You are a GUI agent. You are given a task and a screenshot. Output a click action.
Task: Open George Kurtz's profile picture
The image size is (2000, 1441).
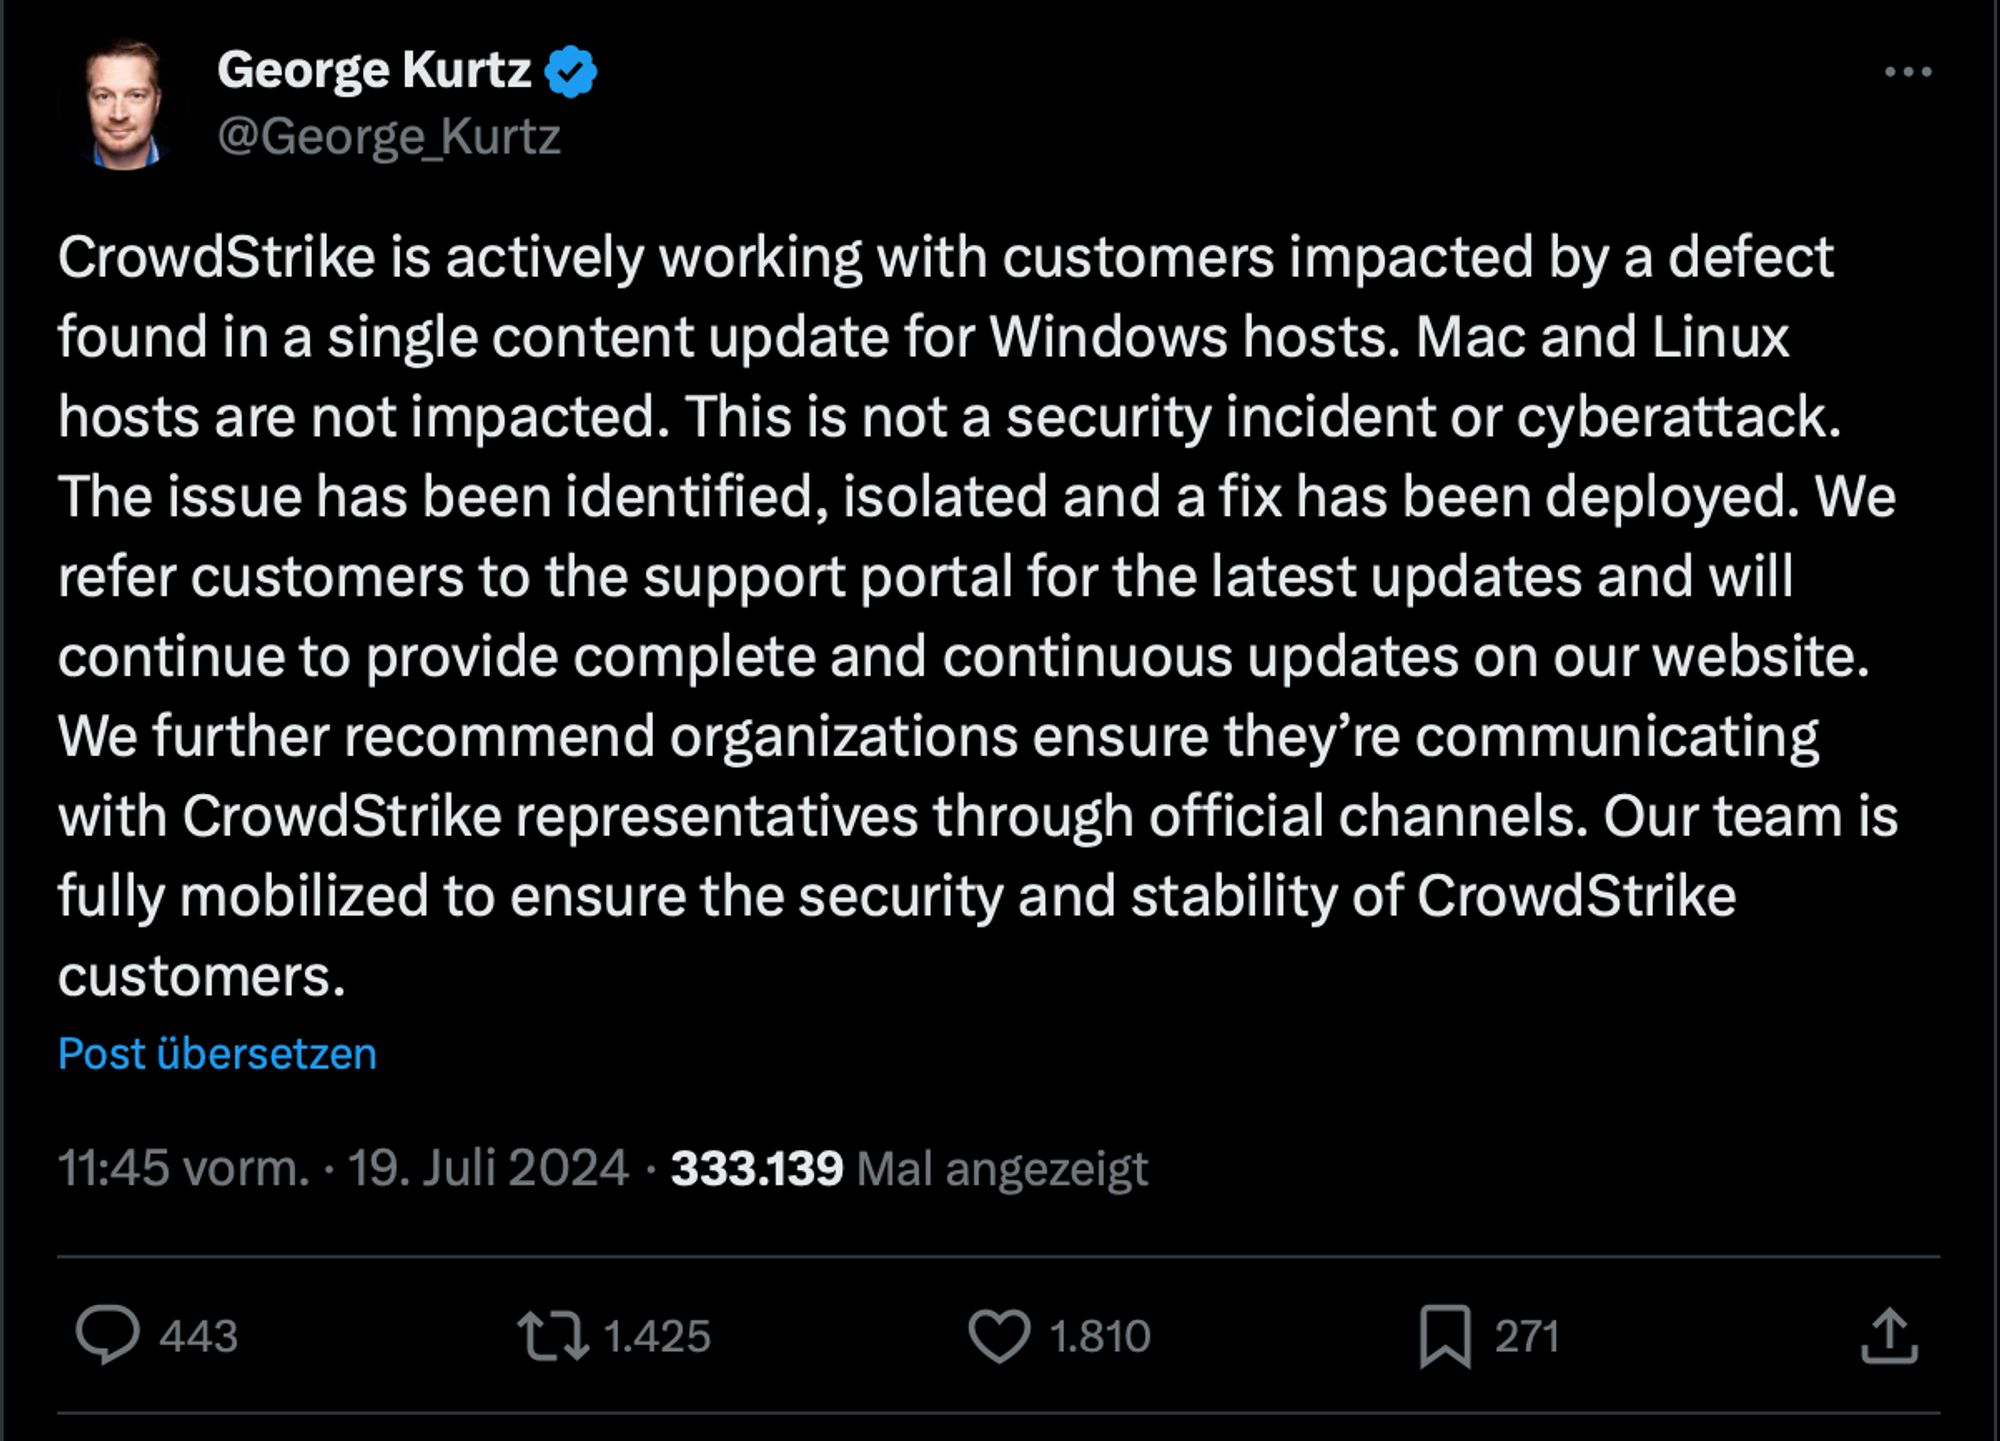(x=123, y=105)
